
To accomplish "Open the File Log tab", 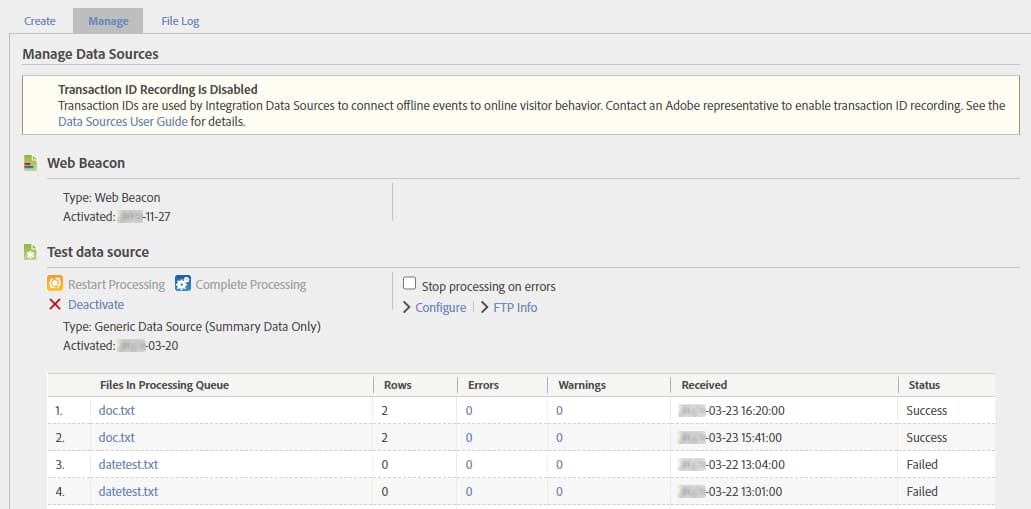I will (x=180, y=21).
